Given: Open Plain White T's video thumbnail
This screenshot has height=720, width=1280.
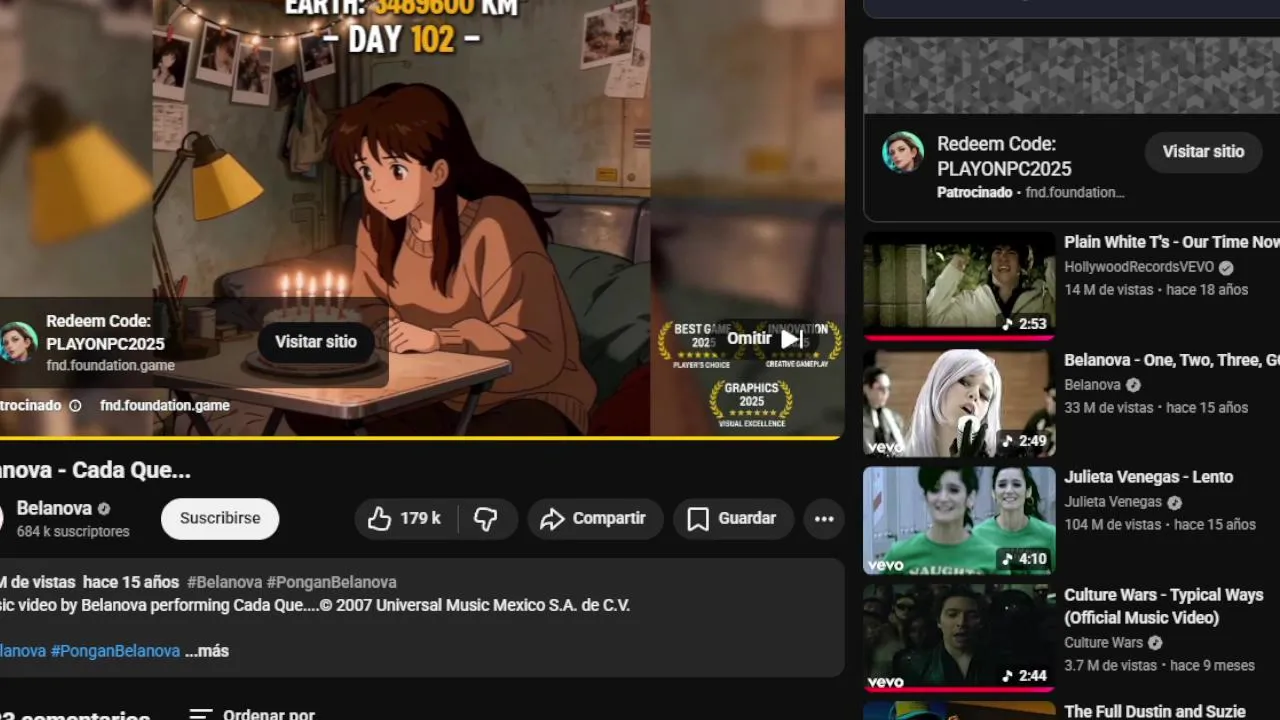Looking at the screenshot, I should [x=959, y=286].
